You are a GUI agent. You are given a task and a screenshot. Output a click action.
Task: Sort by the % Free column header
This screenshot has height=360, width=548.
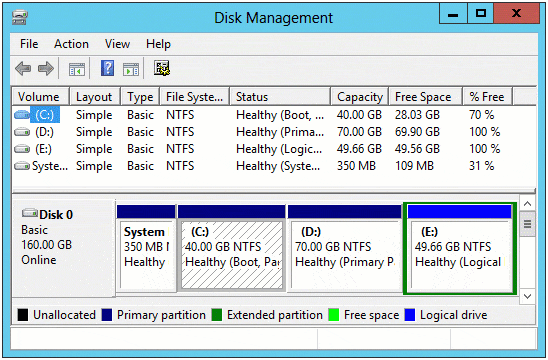point(488,97)
